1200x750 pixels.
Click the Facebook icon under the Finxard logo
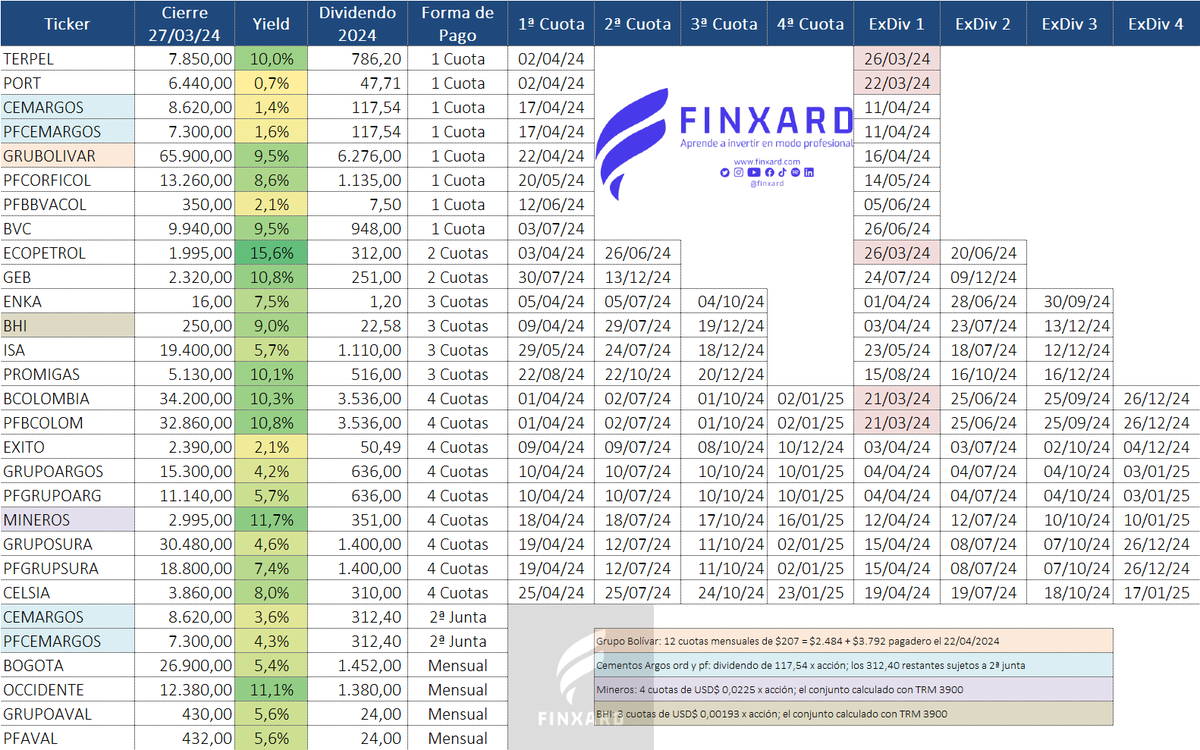[x=769, y=173]
